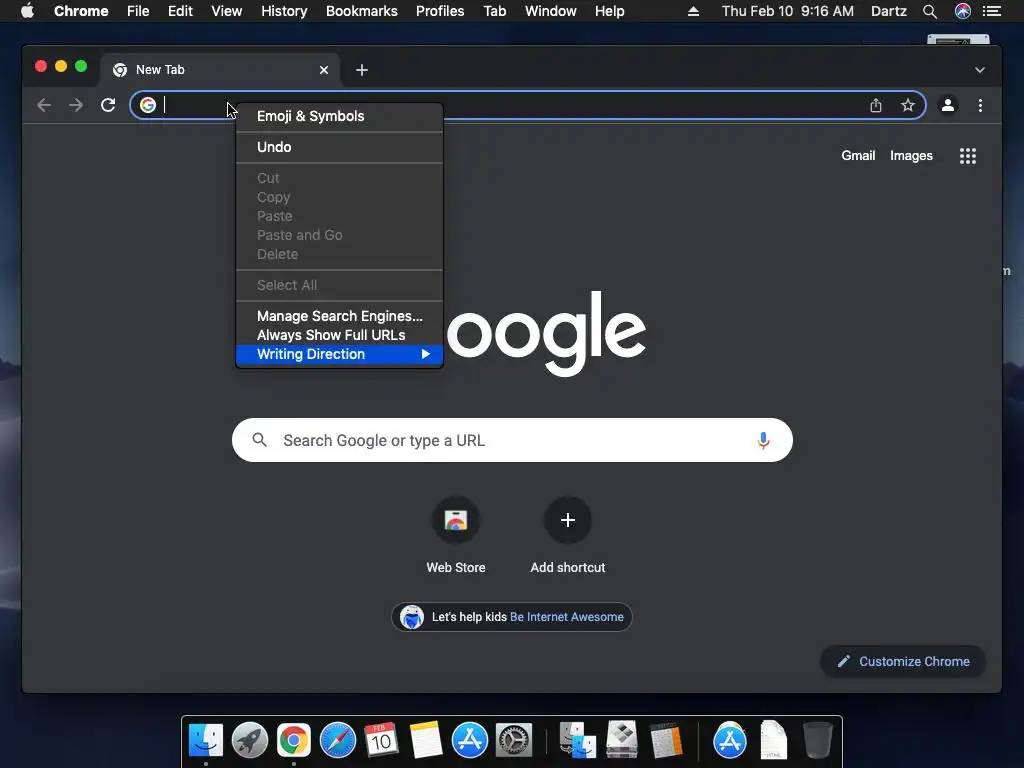Open the Window menu
1024x768 pixels.
[551, 11]
